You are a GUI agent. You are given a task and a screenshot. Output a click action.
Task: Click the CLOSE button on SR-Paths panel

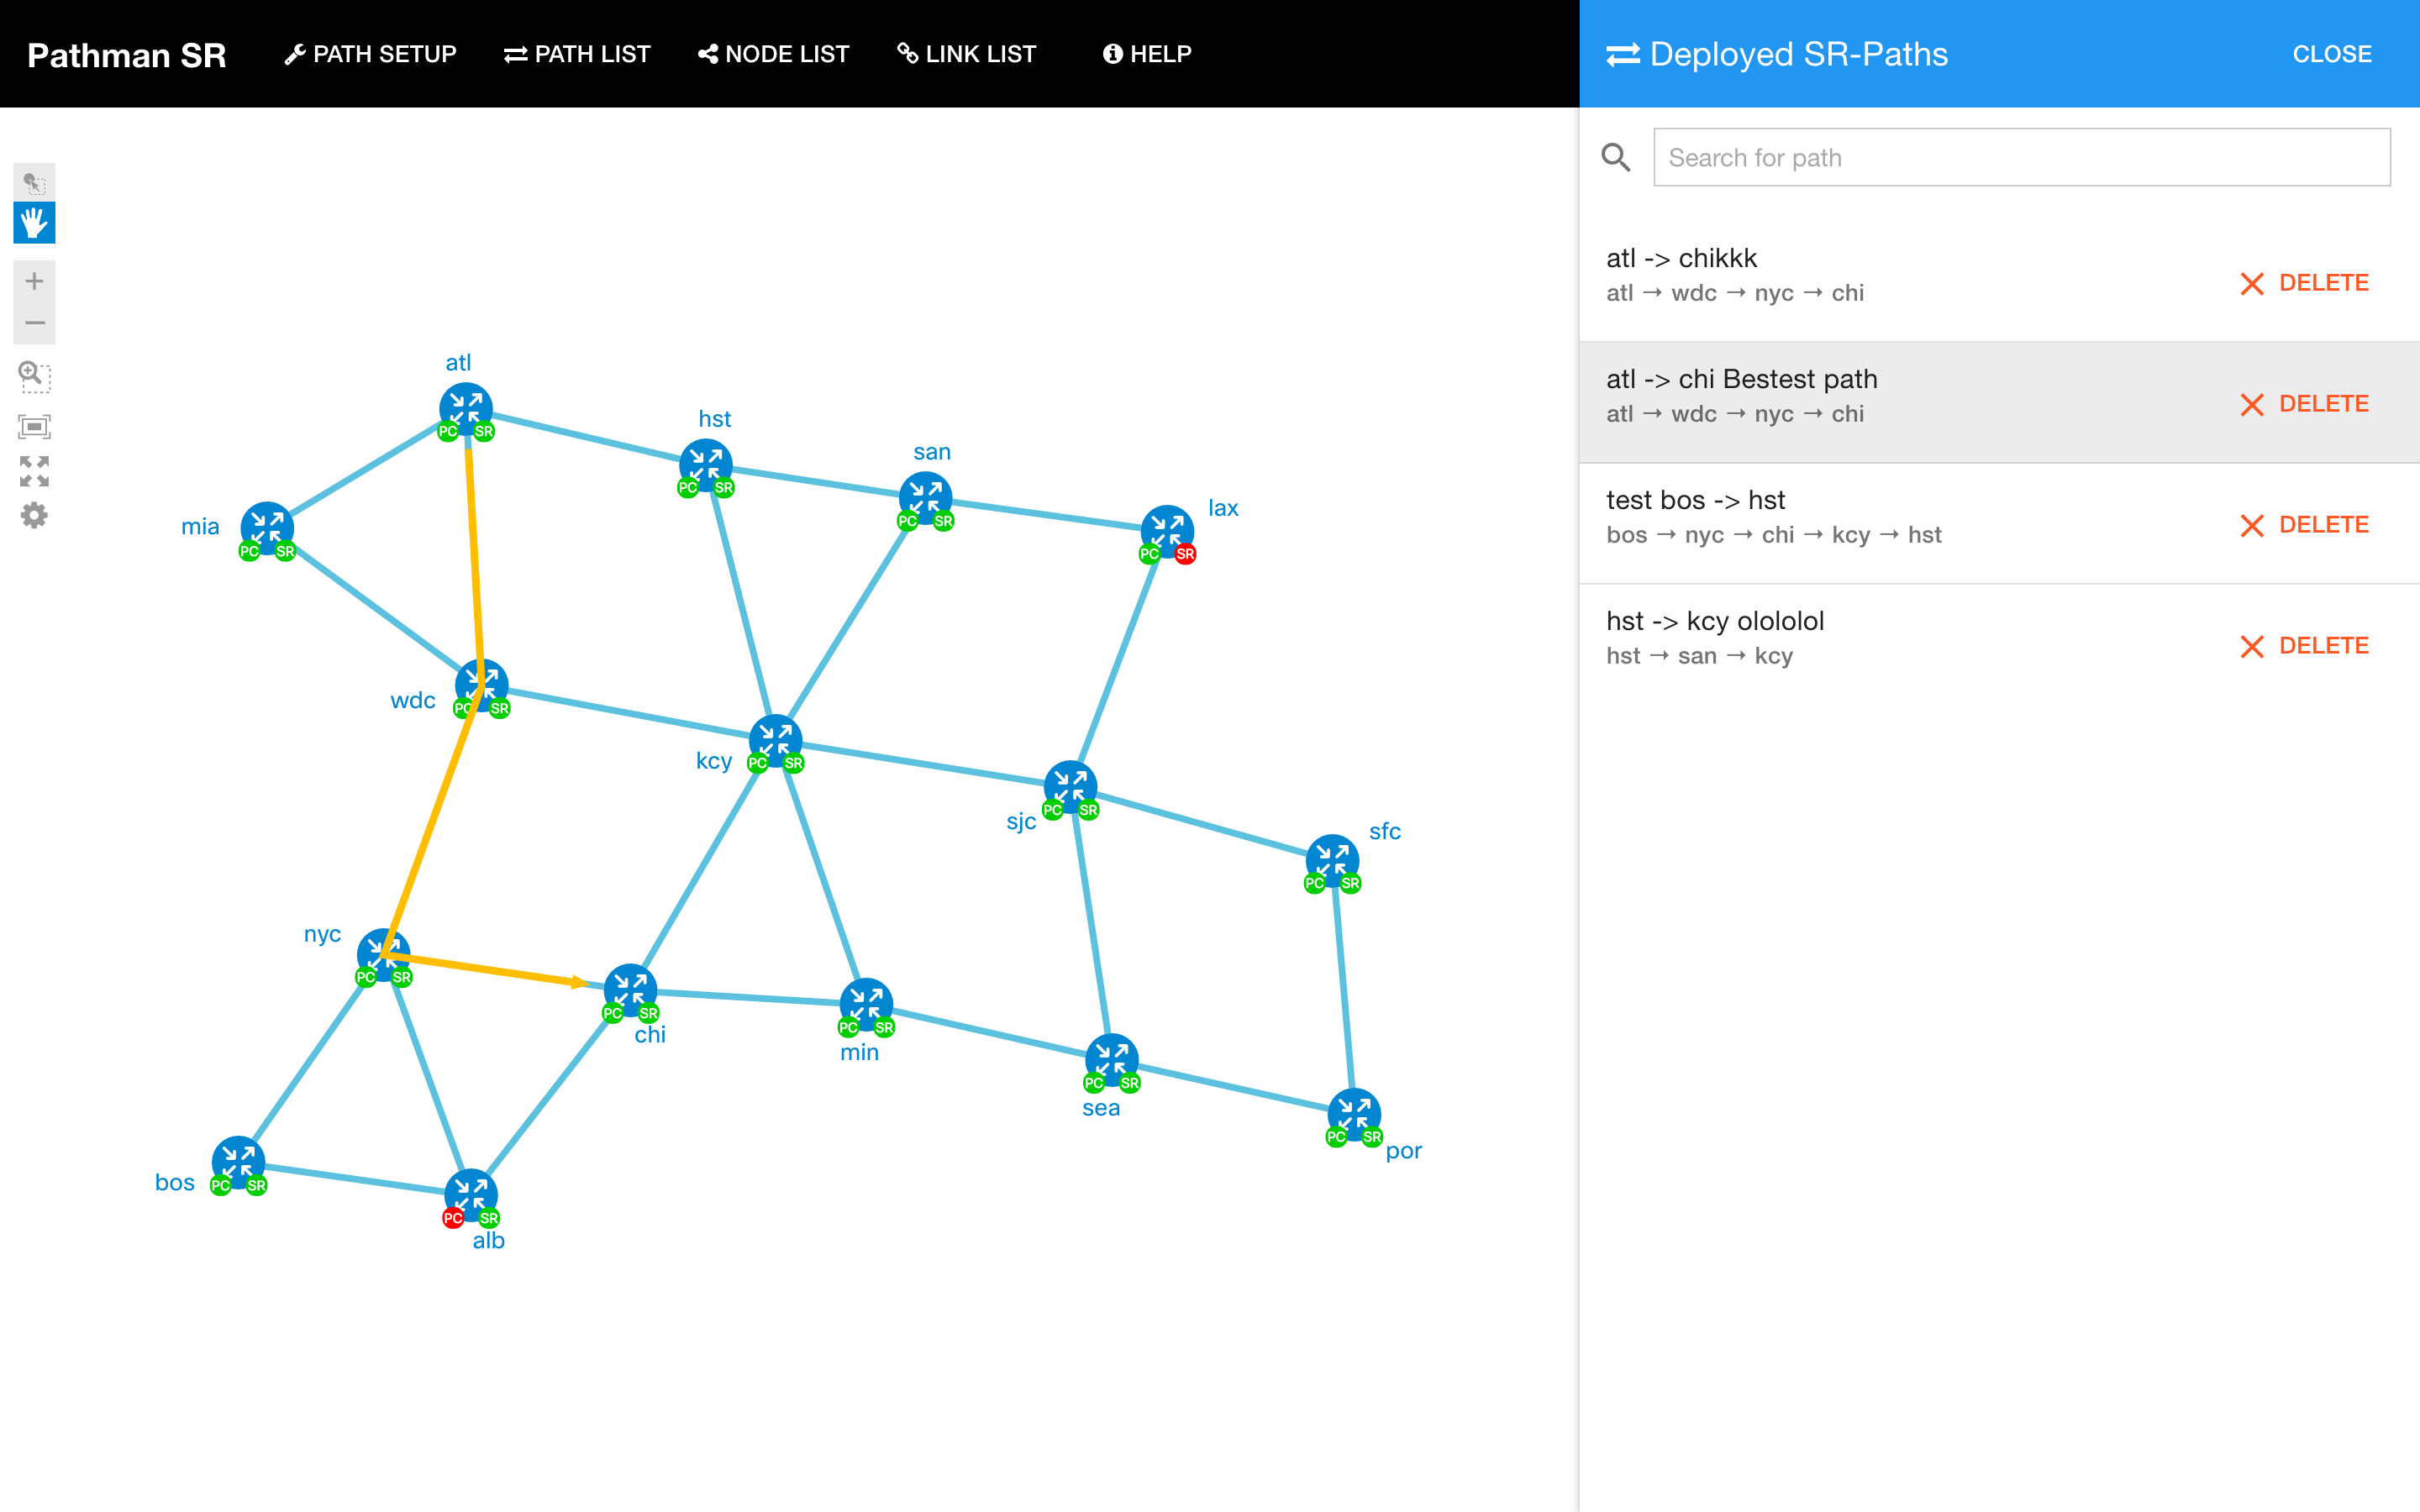pos(2333,52)
